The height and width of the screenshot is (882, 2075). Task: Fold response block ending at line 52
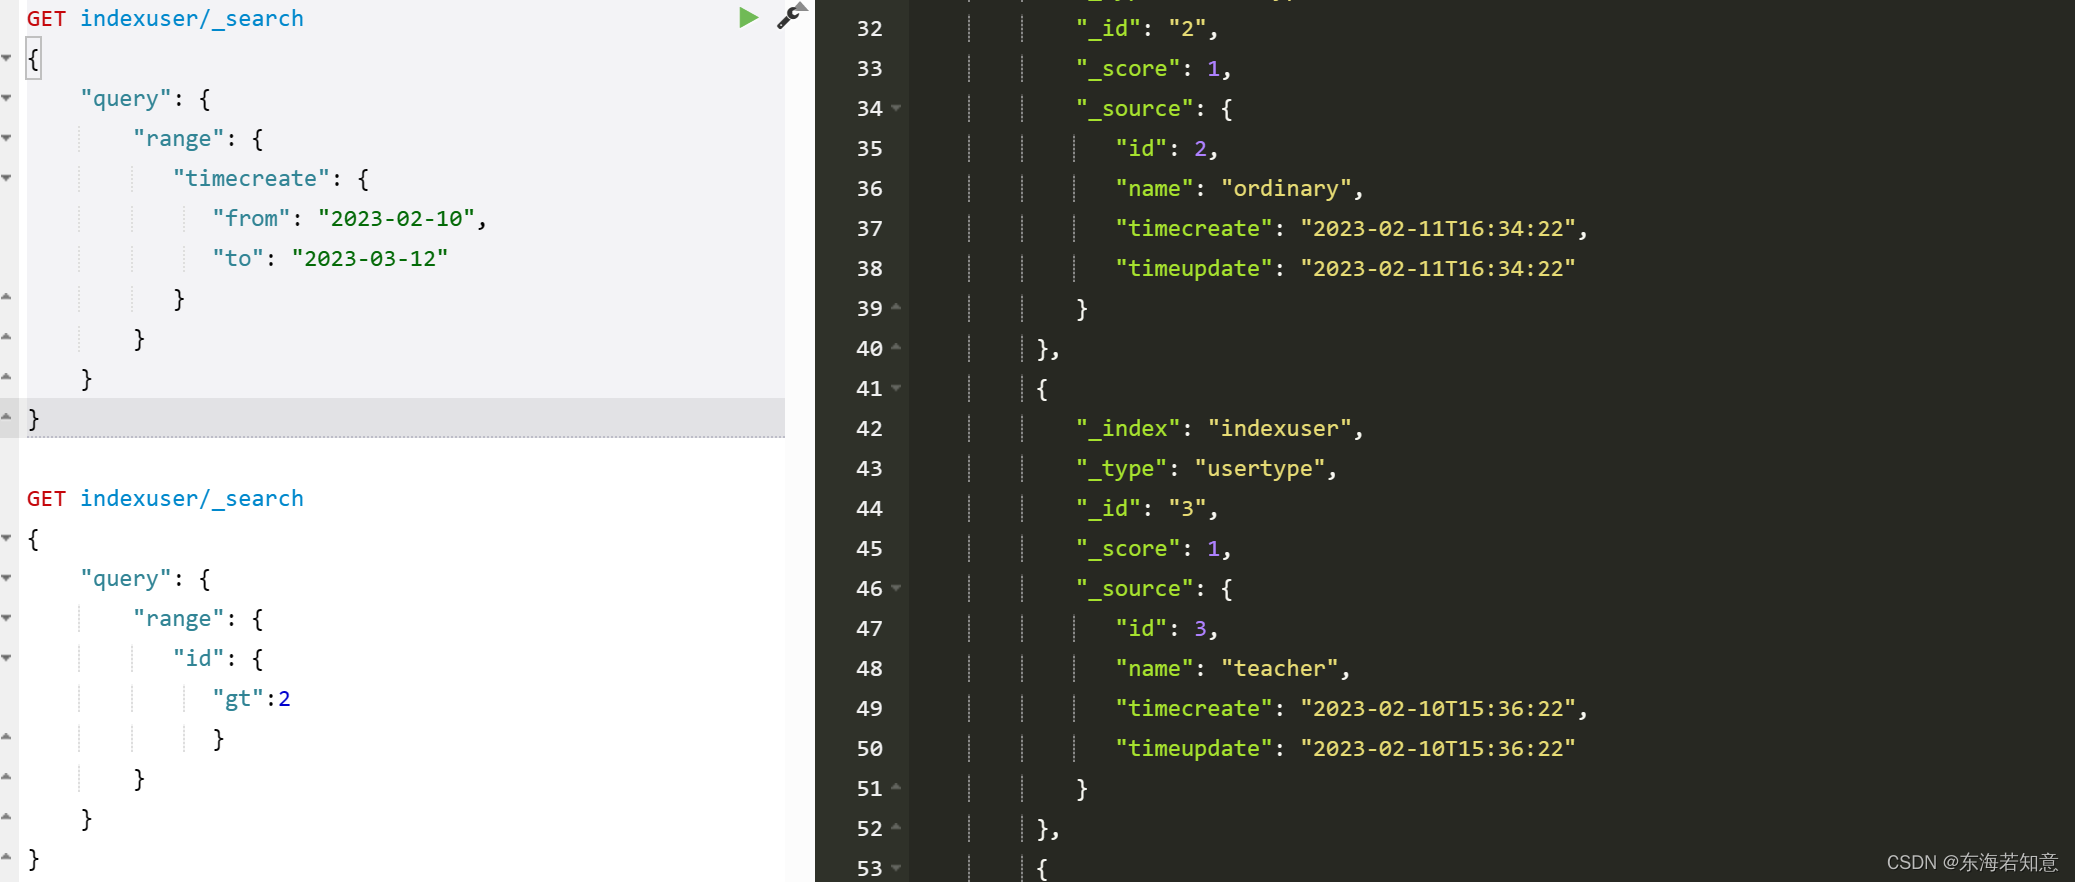896,827
